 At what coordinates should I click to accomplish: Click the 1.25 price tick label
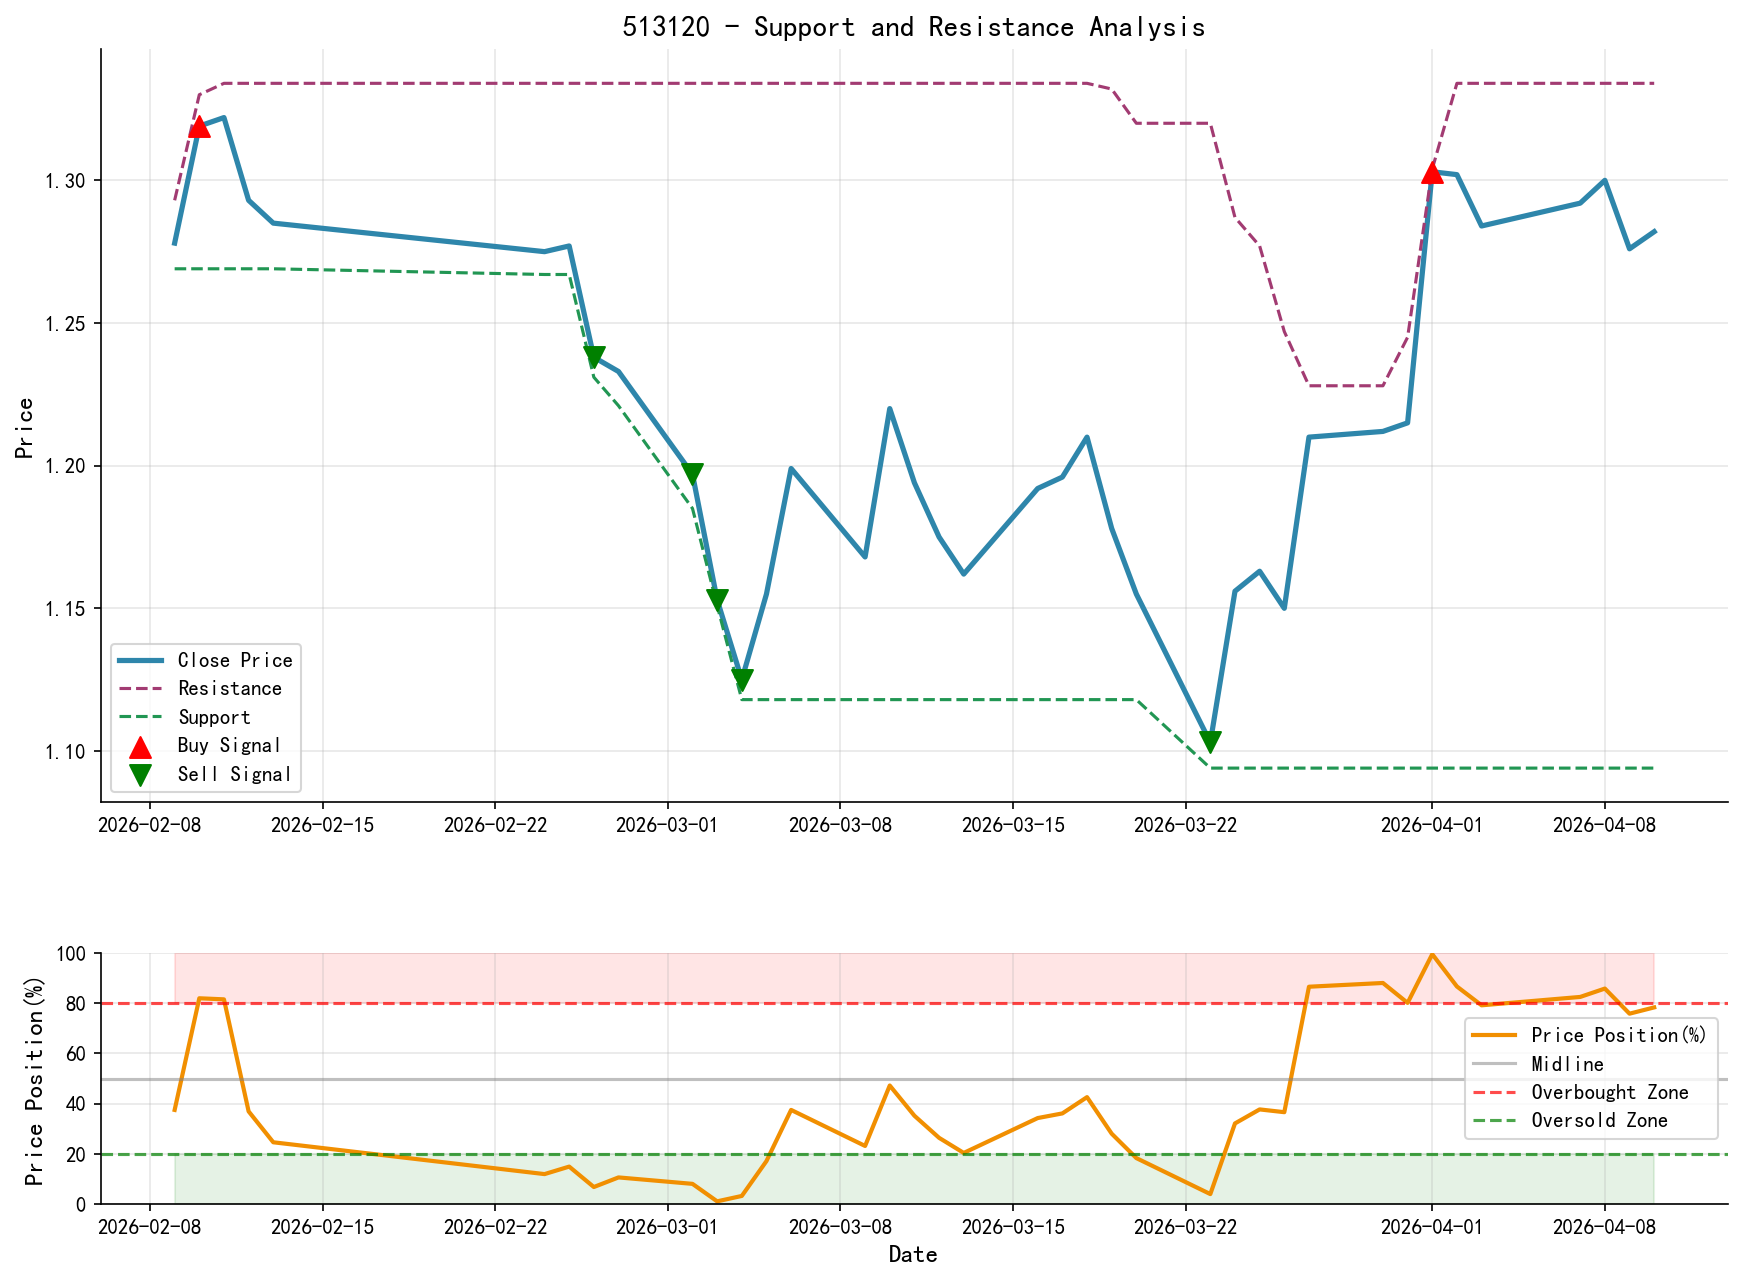tap(67, 324)
